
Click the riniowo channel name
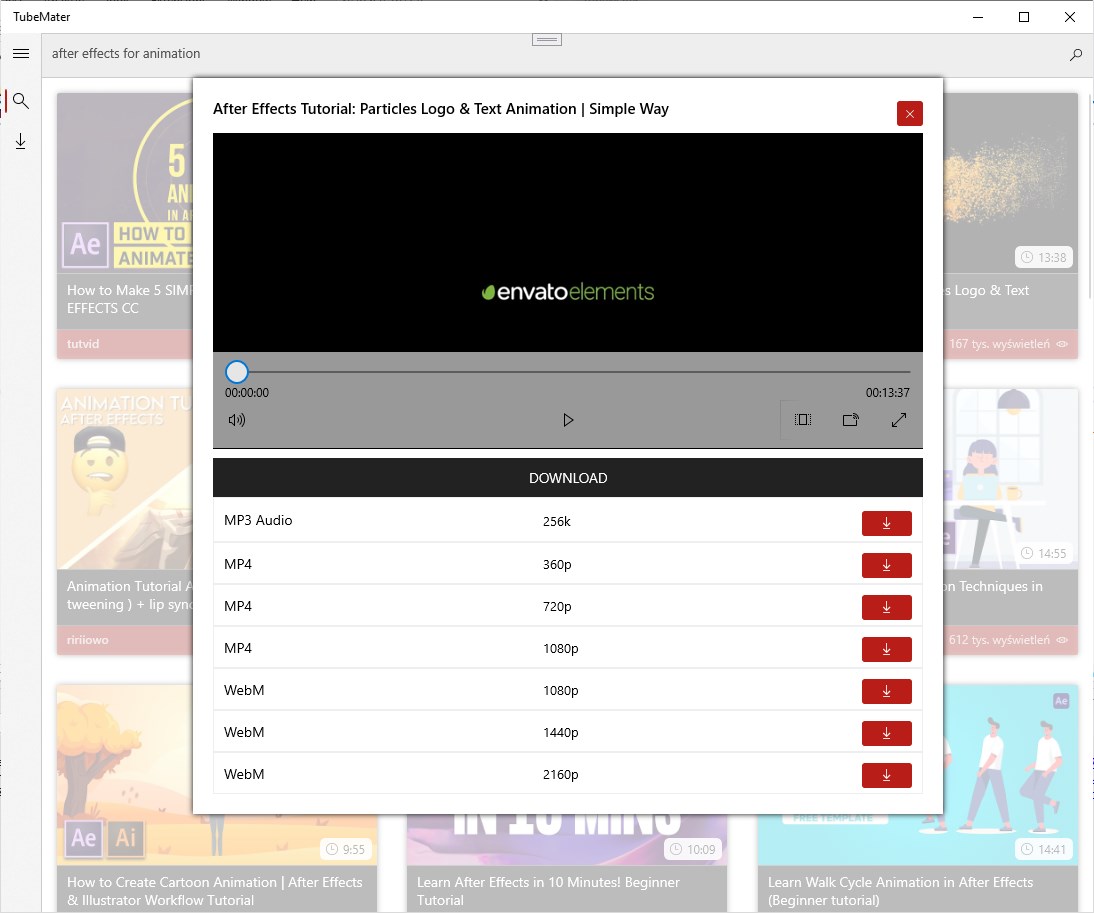pyautogui.click(x=88, y=640)
